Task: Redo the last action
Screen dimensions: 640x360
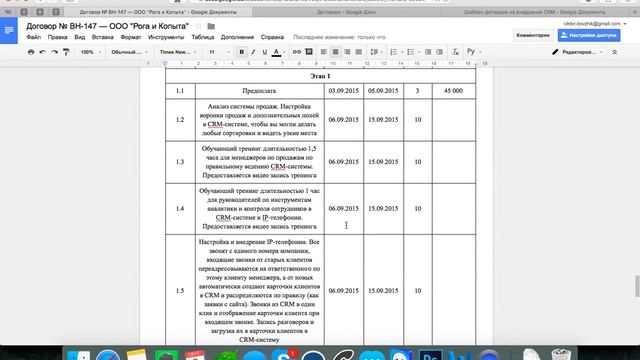Action: tap(54, 52)
